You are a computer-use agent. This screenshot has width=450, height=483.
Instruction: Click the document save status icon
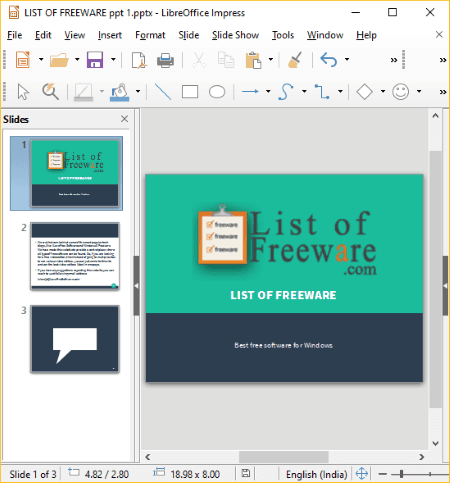coord(246,473)
